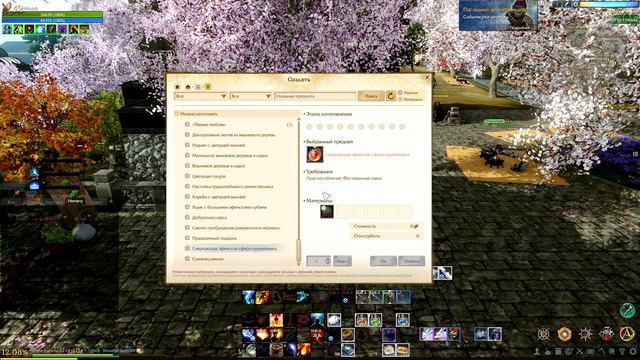
Task: Open the list view icon tab
Action: 198,87
